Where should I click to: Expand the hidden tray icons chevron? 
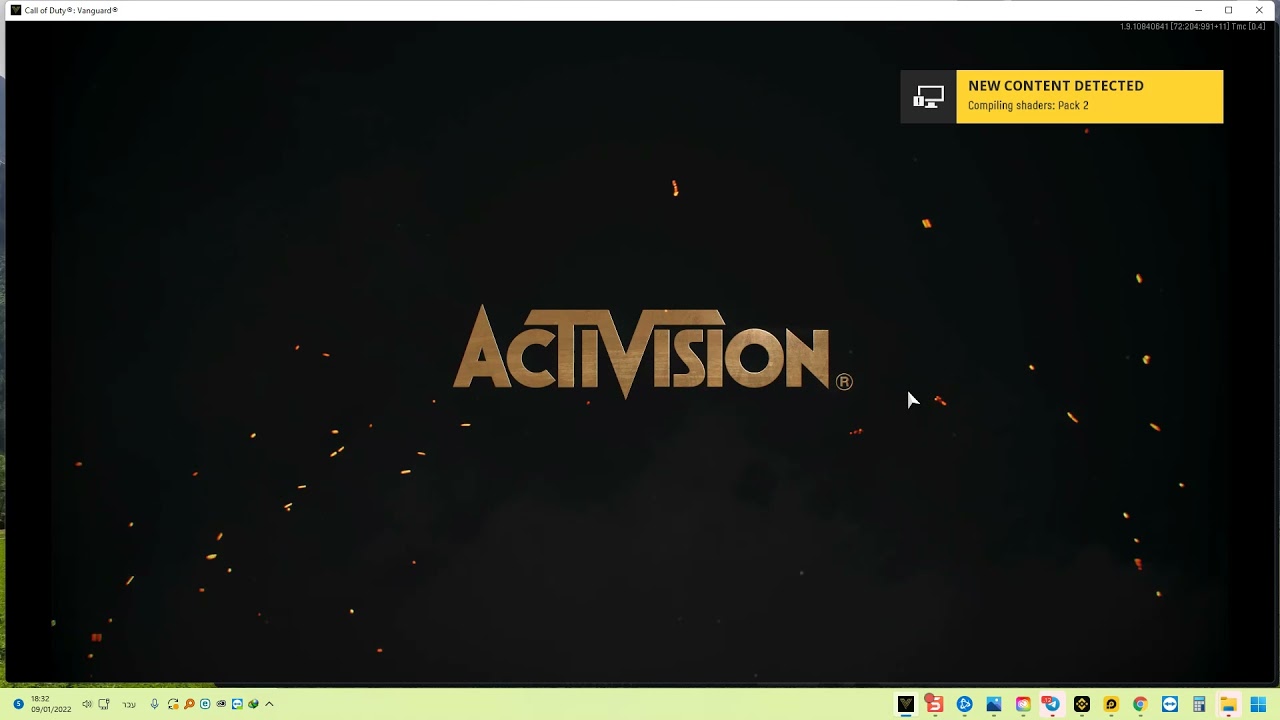[269, 704]
